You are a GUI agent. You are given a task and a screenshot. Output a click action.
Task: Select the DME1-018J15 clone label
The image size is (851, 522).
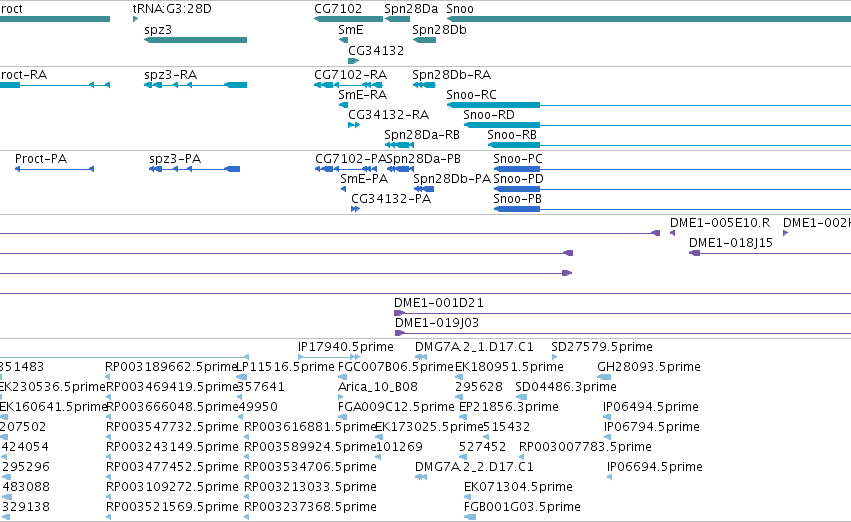(x=731, y=243)
